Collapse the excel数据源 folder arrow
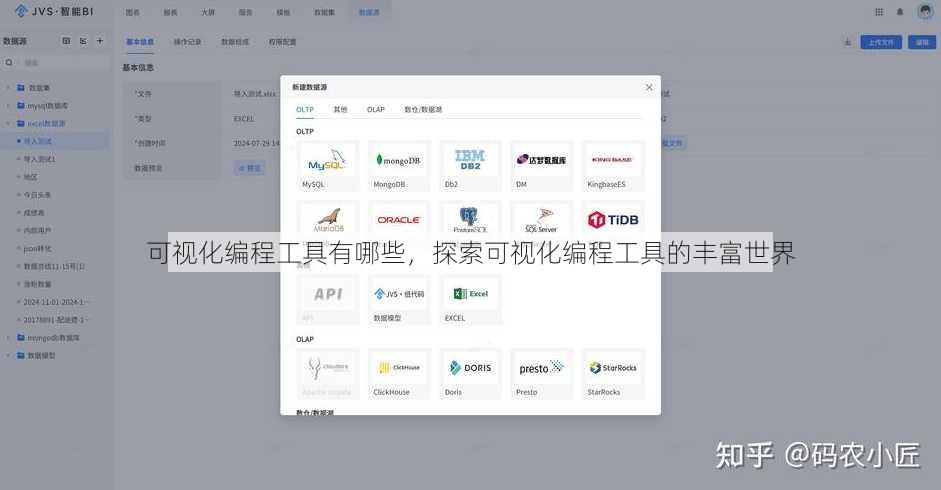Screen dimensions: 941x490 point(8,124)
